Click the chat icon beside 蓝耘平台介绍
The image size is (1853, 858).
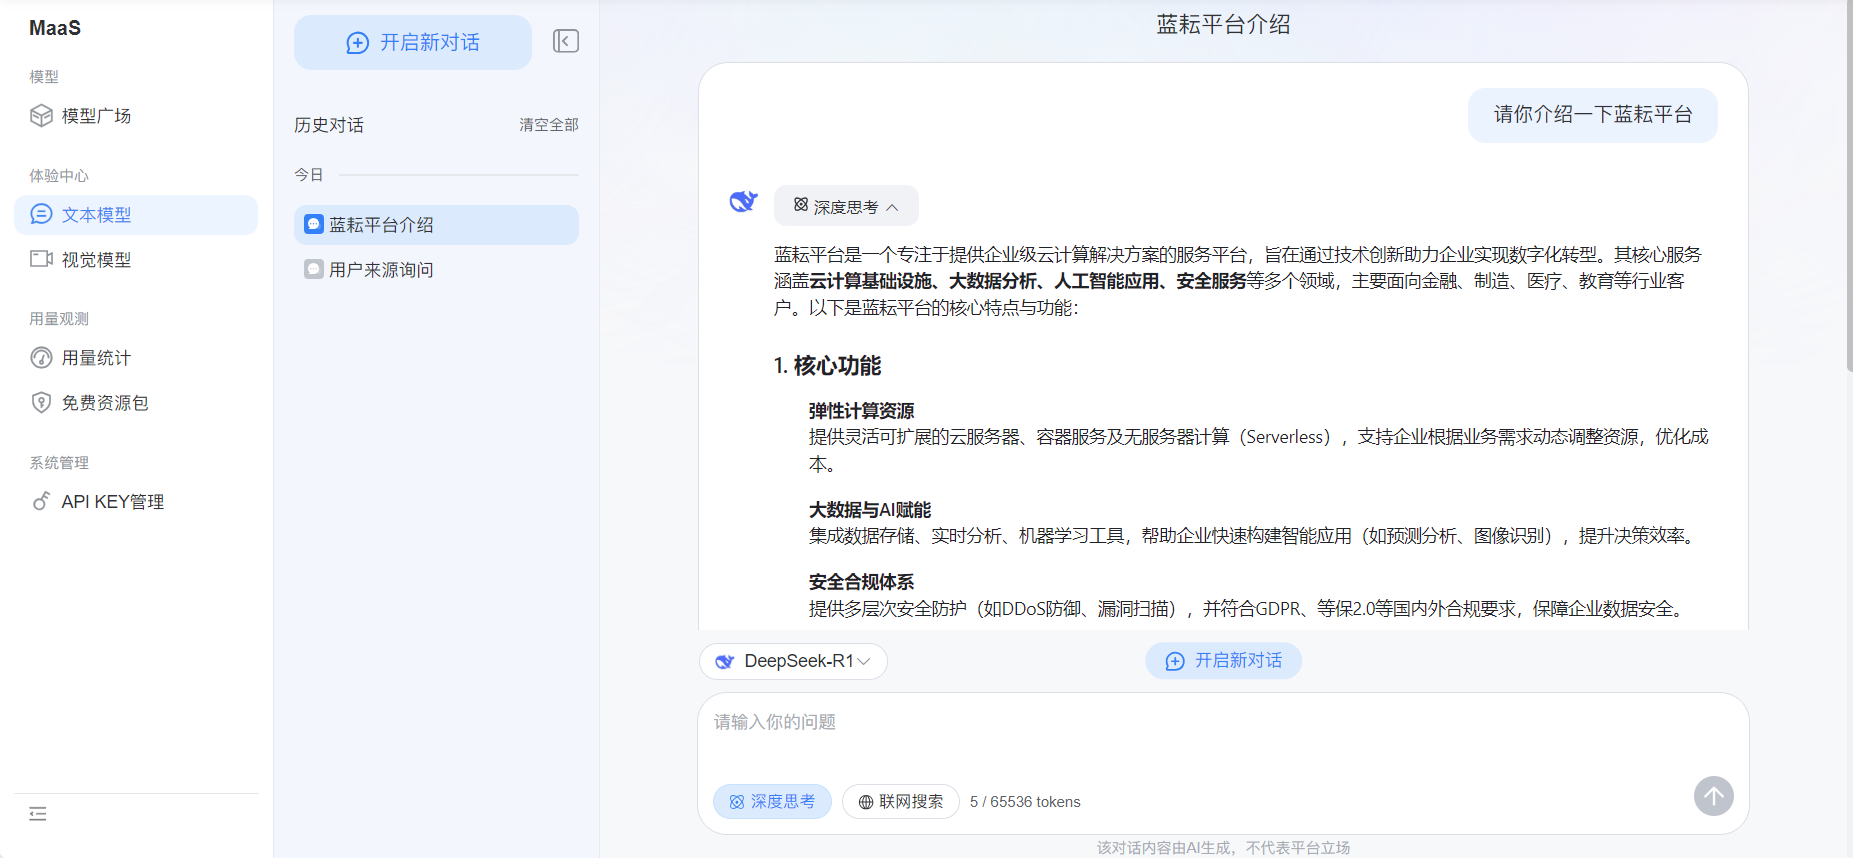click(x=314, y=225)
